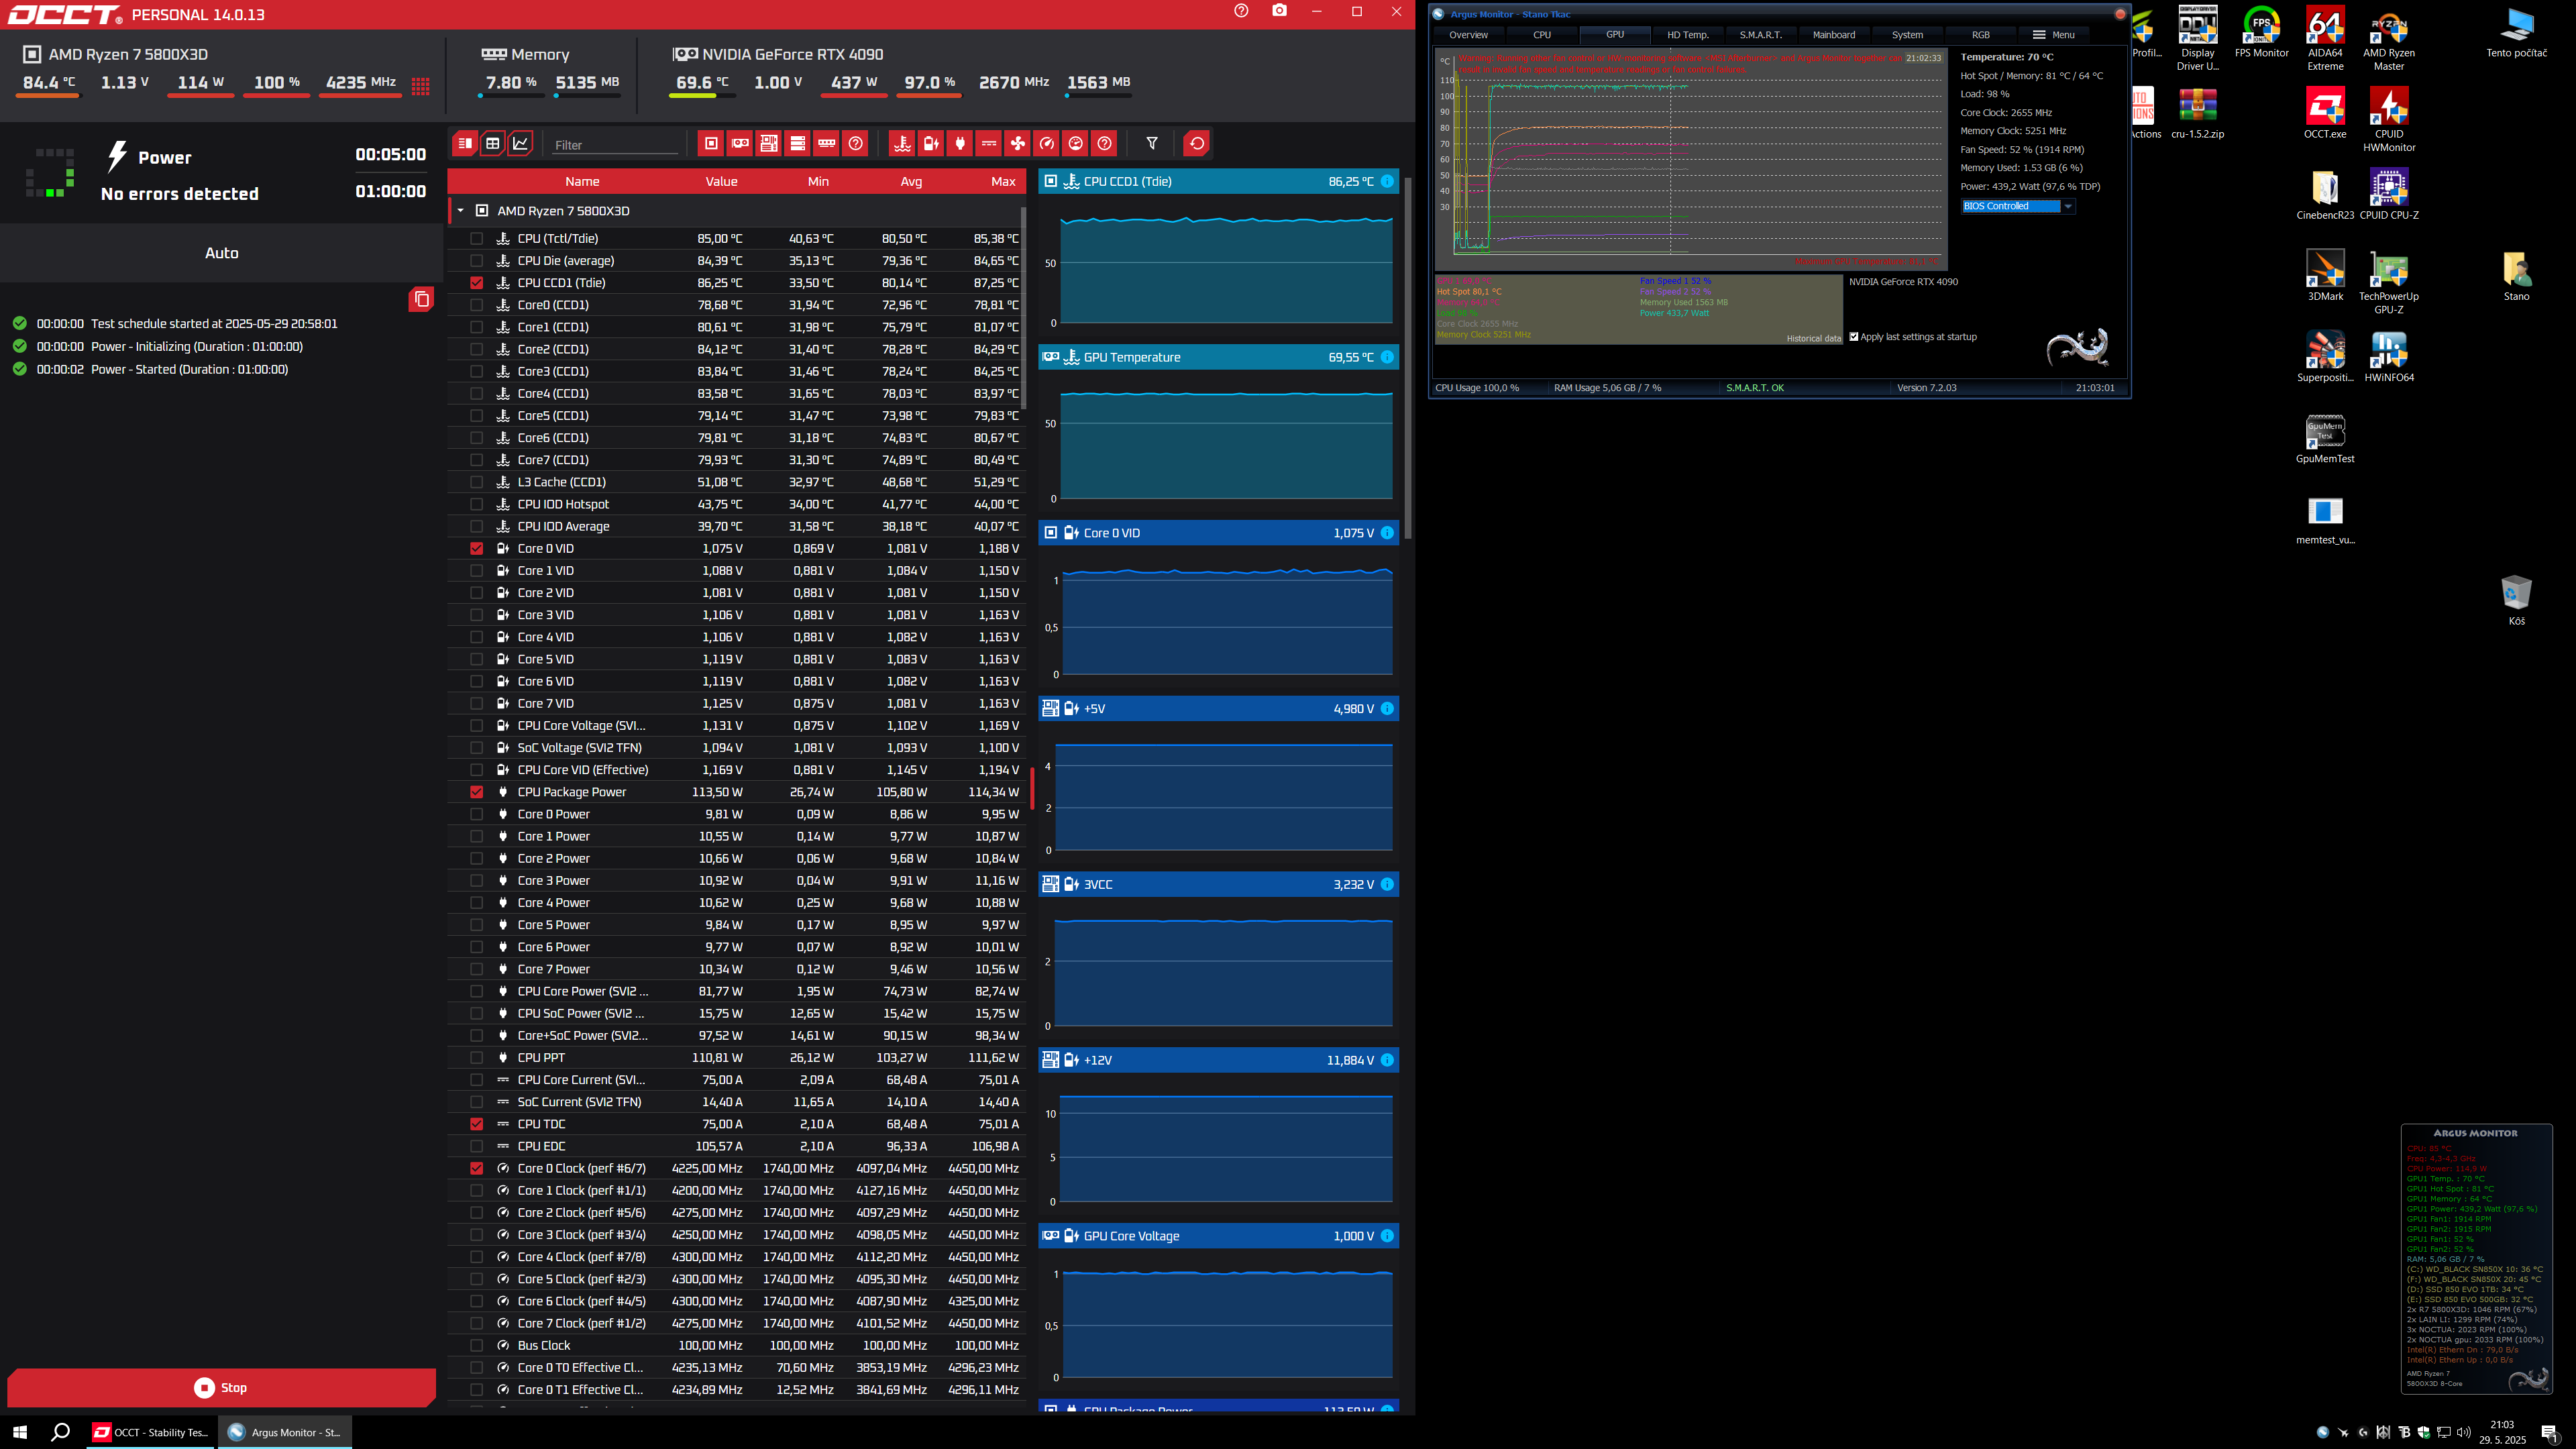Viewport: 2576px width, 1449px height.
Task: Toggle Apply last settings at startup
Action: click(x=1854, y=337)
